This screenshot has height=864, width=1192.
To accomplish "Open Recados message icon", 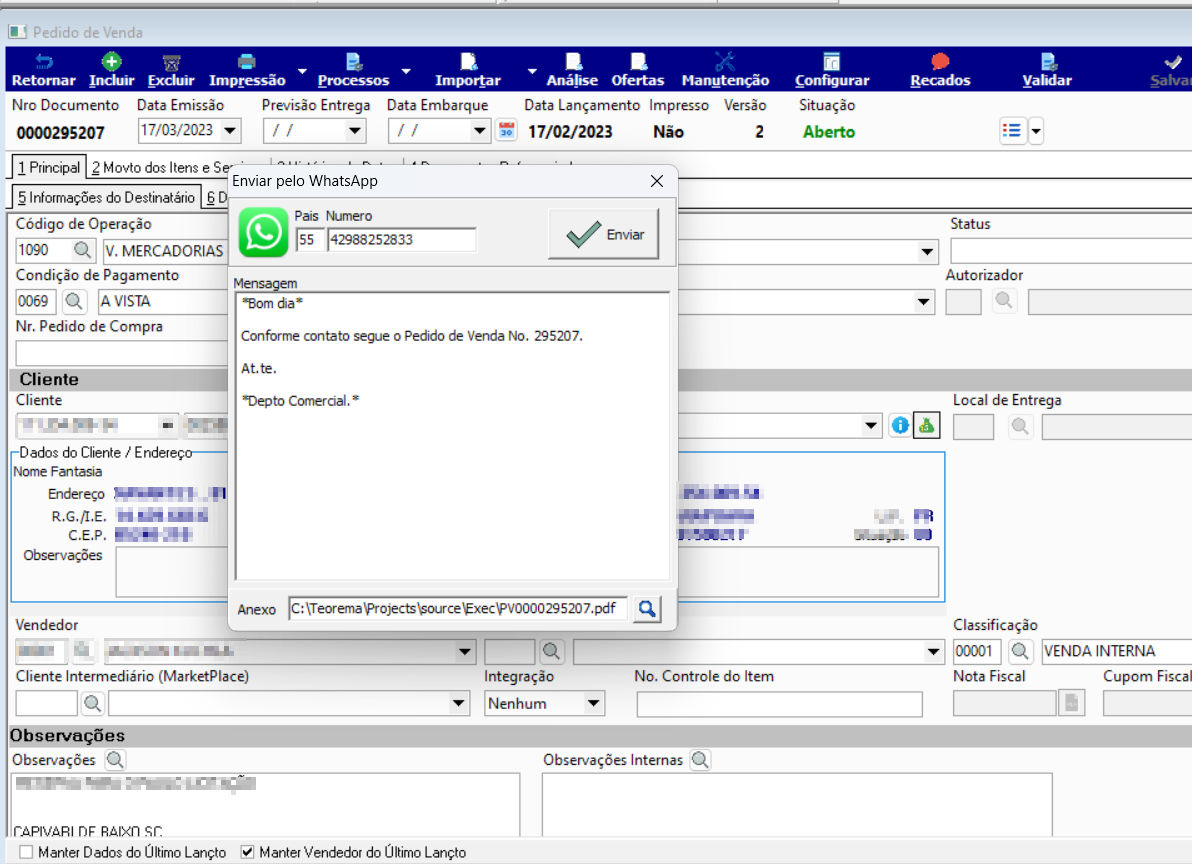I will [x=940, y=62].
